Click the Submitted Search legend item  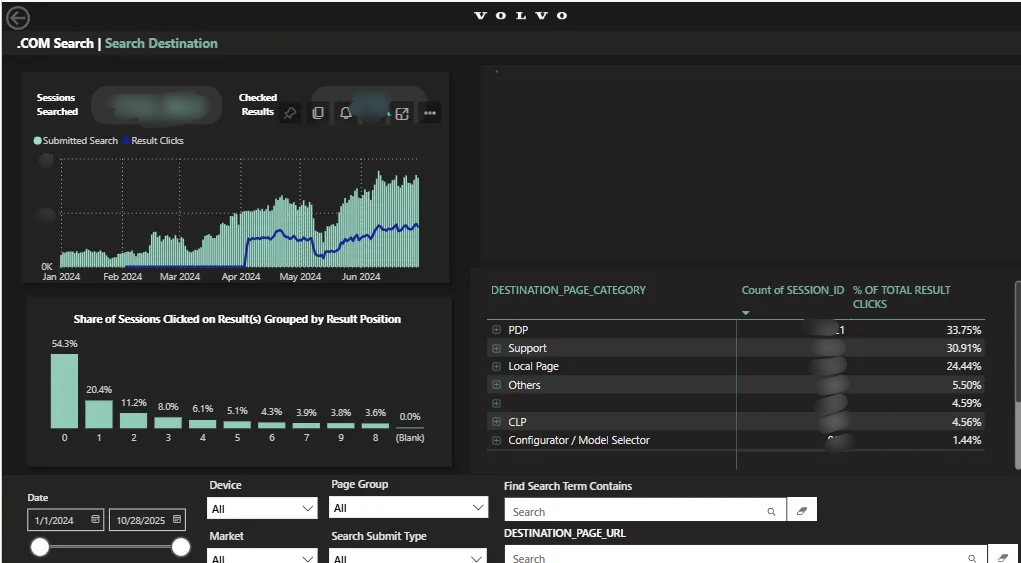pyautogui.click(x=76, y=141)
